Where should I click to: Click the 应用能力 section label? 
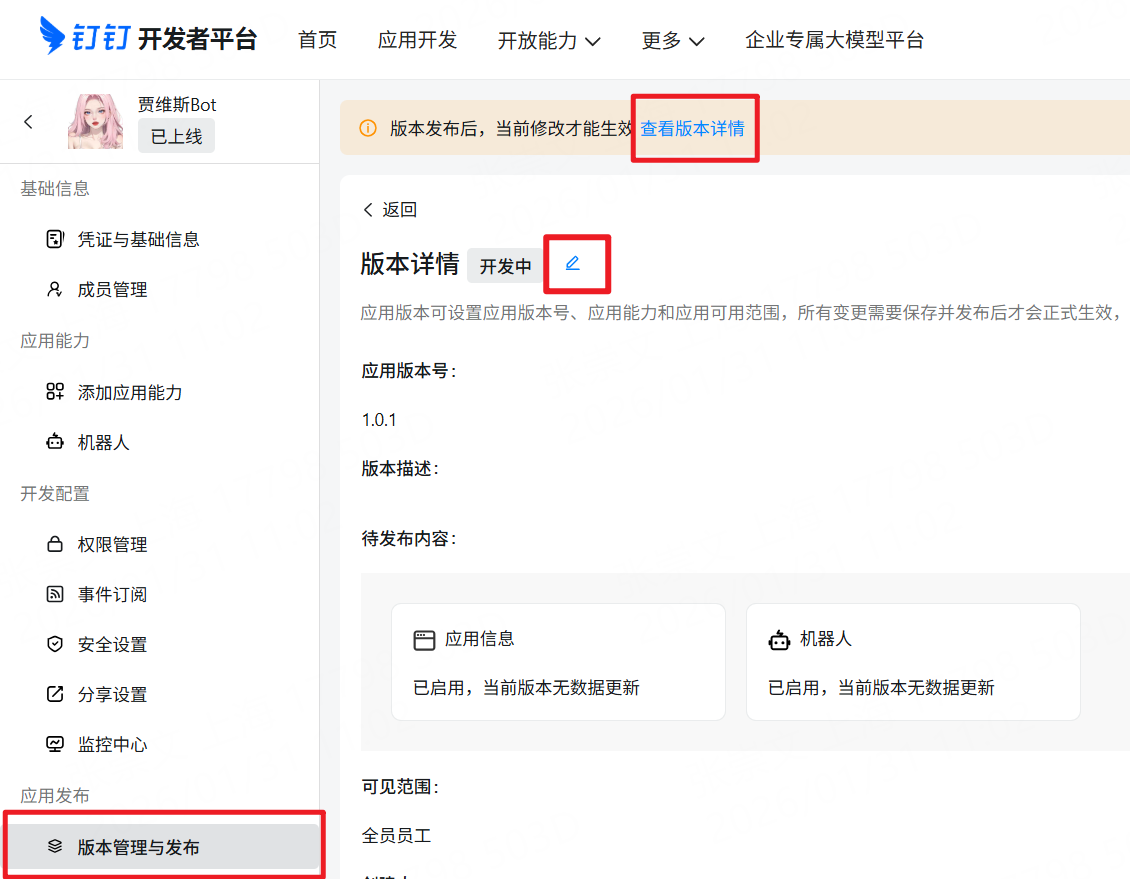55,341
